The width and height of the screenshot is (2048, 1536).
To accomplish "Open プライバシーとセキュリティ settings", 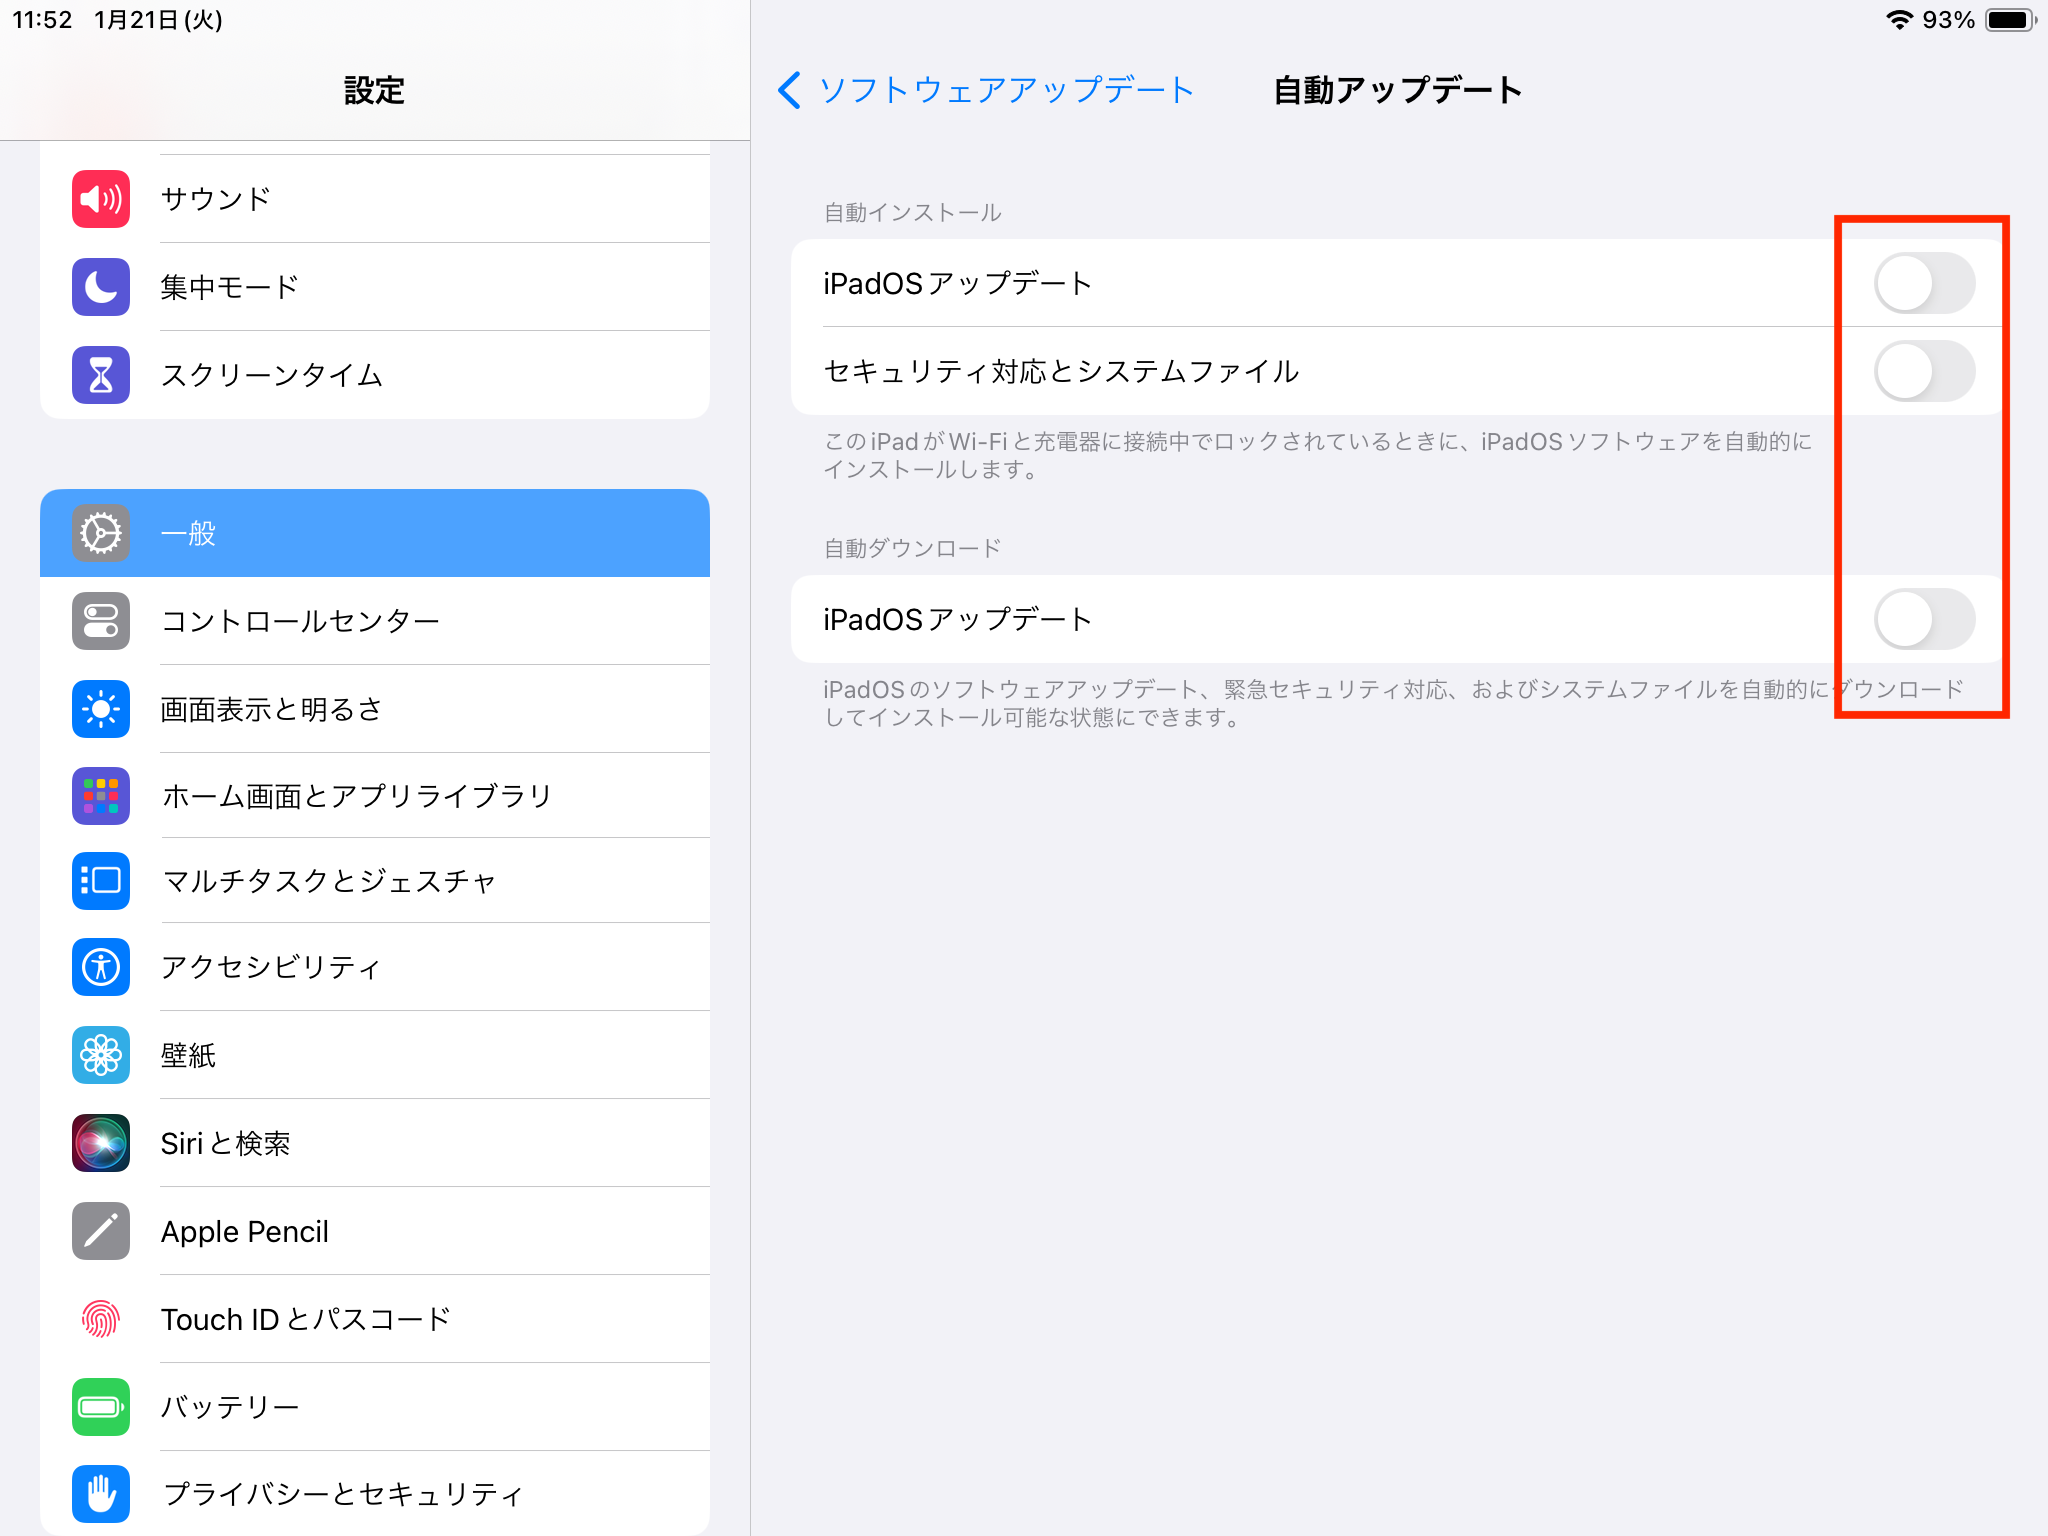I will (375, 1493).
